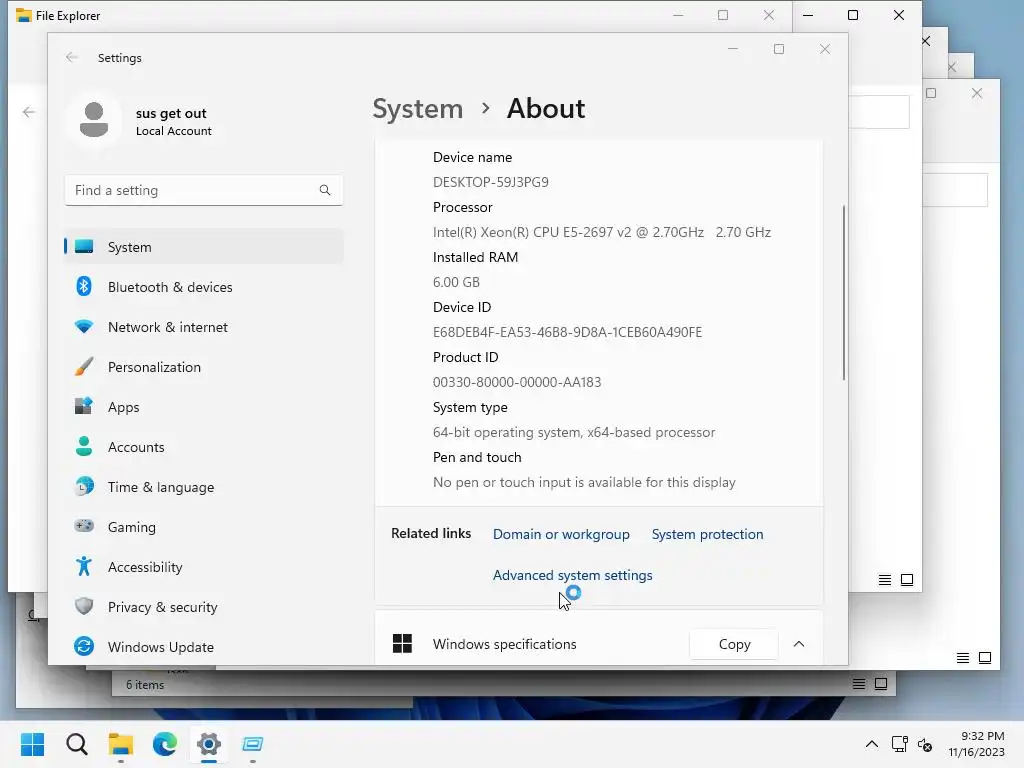Select the processor Intel Xeon text
The height and width of the screenshot is (768, 1024).
(601, 232)
